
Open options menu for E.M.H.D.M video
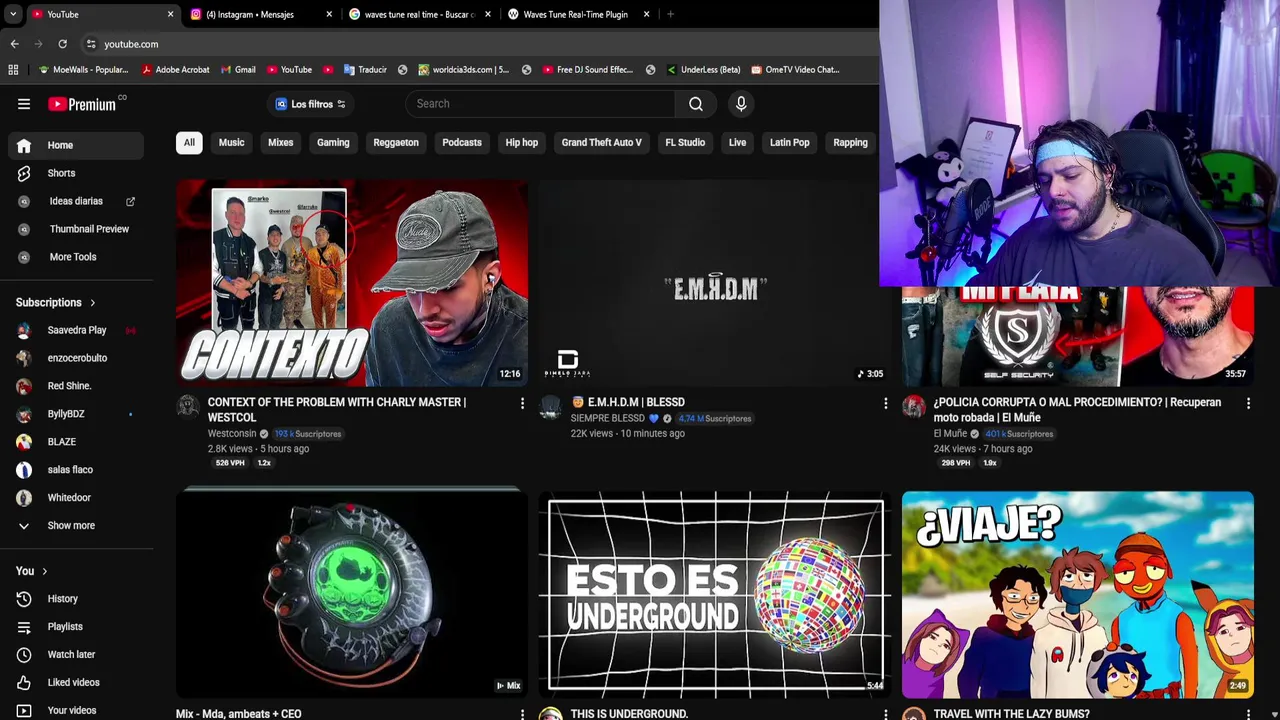point(885,403)
